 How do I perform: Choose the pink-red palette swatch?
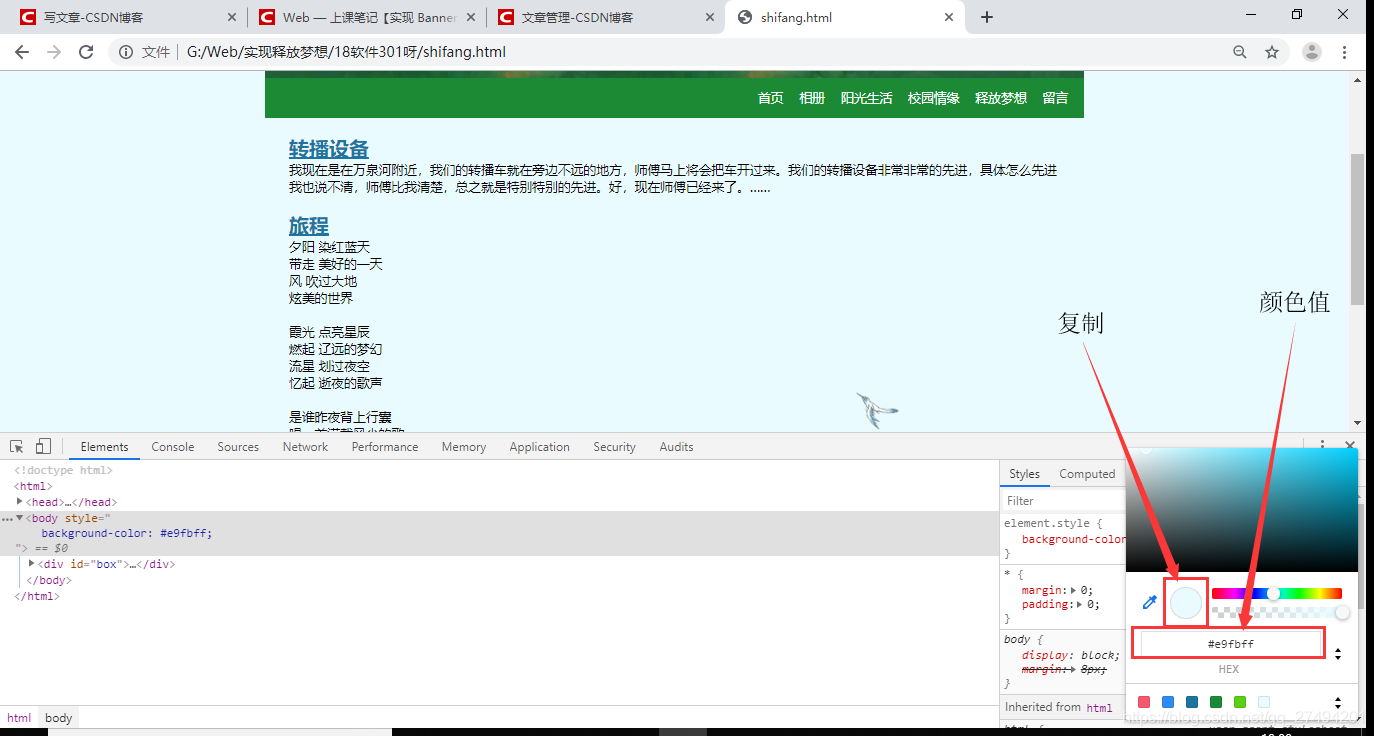[1144, 702]
